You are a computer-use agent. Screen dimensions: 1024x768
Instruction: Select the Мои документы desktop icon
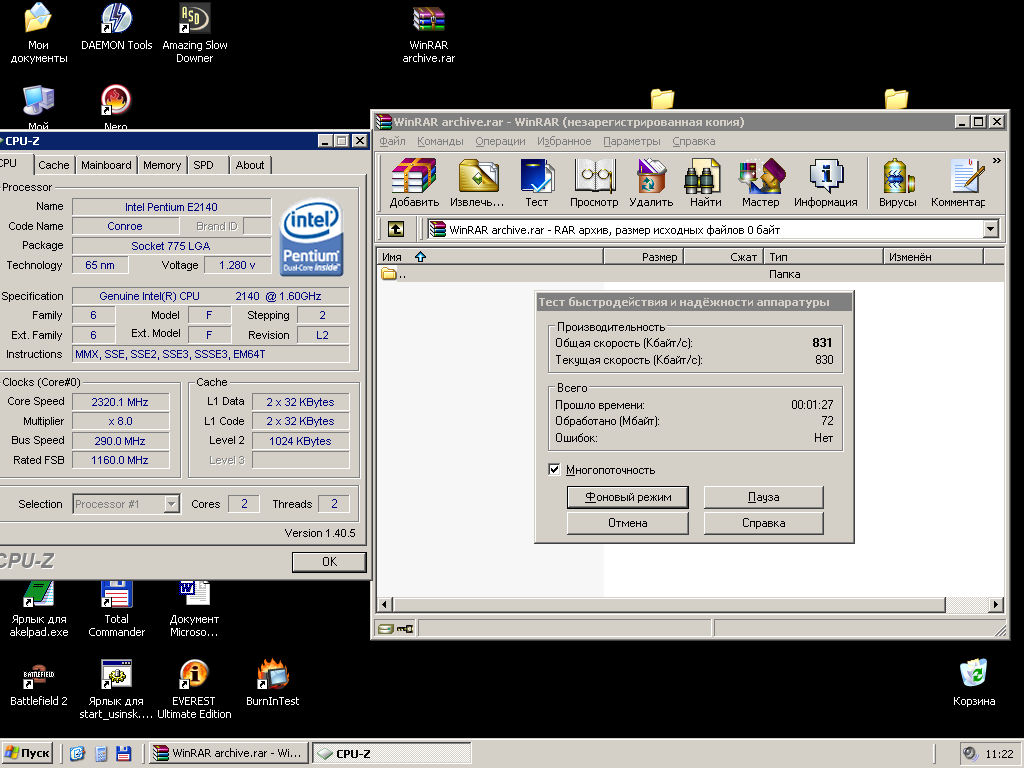click(39, 33)
